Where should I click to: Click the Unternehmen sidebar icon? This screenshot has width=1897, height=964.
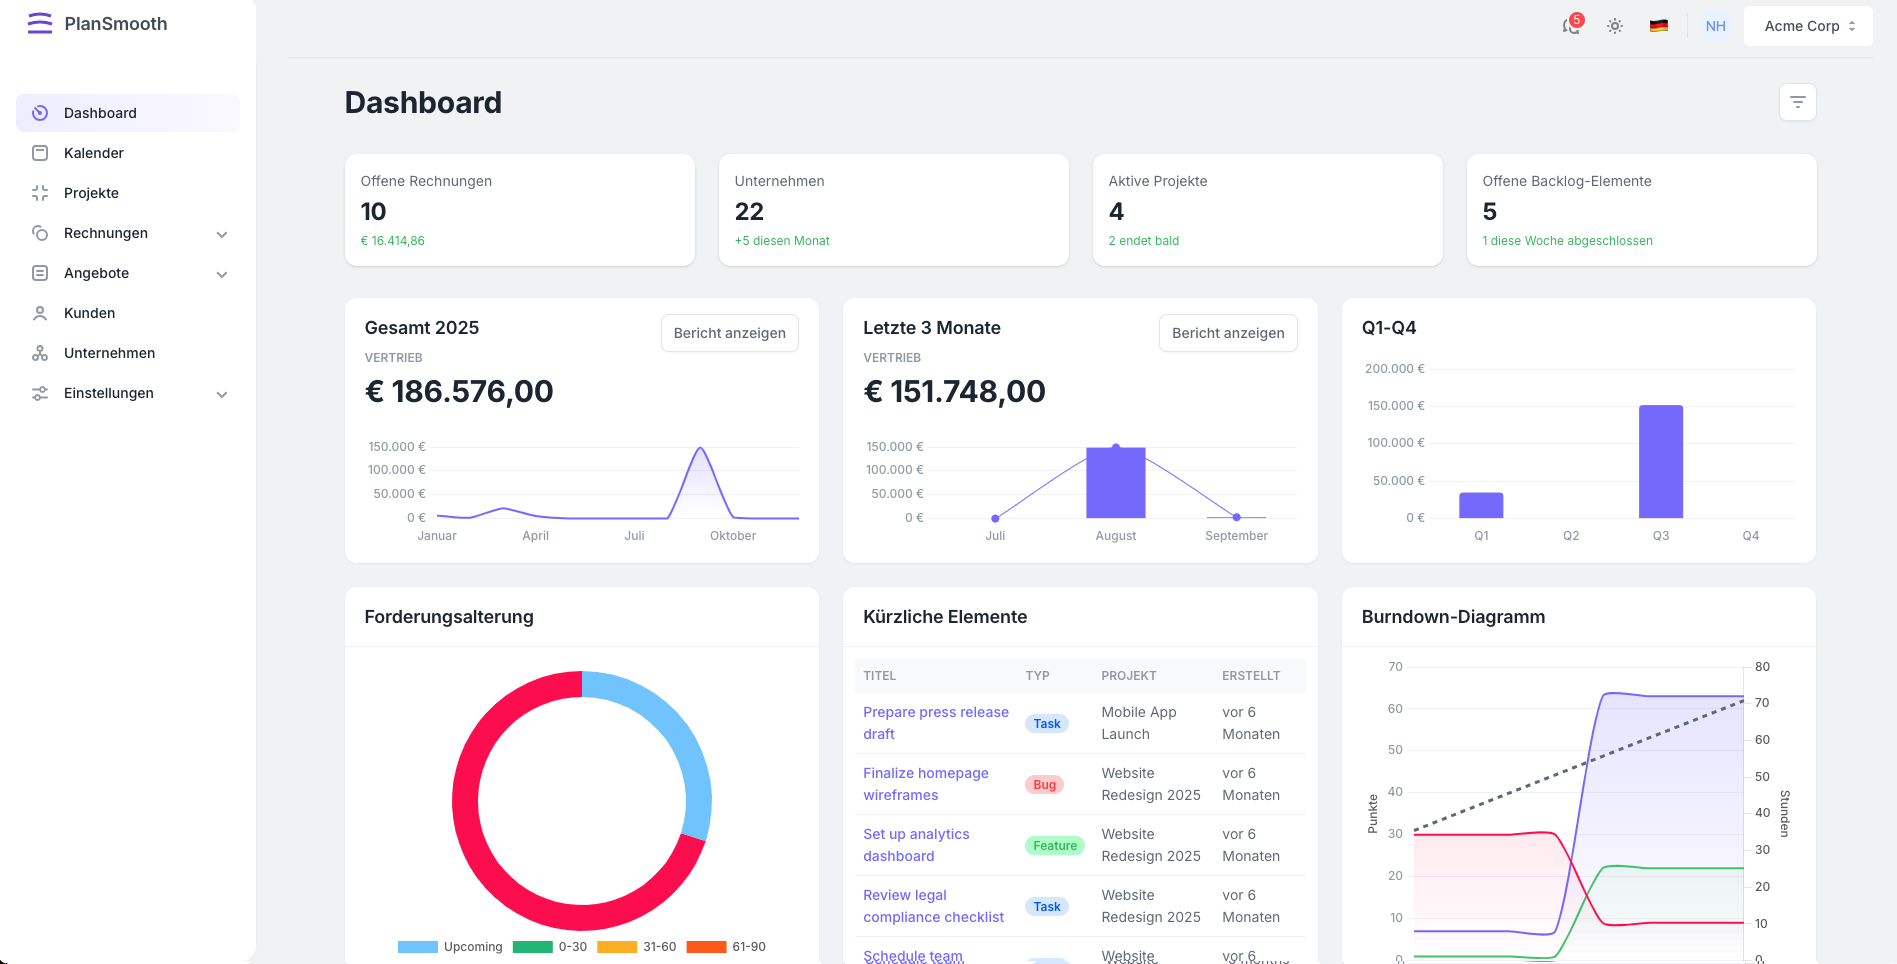pos(40,353)
